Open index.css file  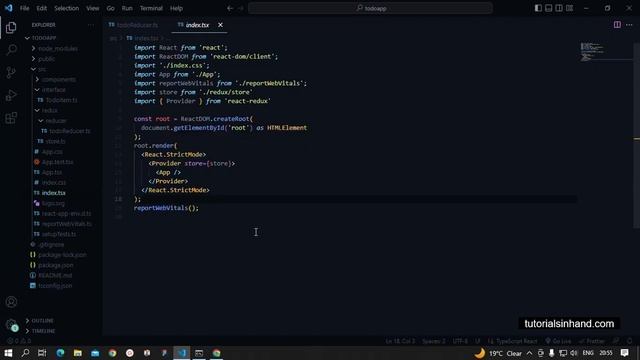coord(53,182)
